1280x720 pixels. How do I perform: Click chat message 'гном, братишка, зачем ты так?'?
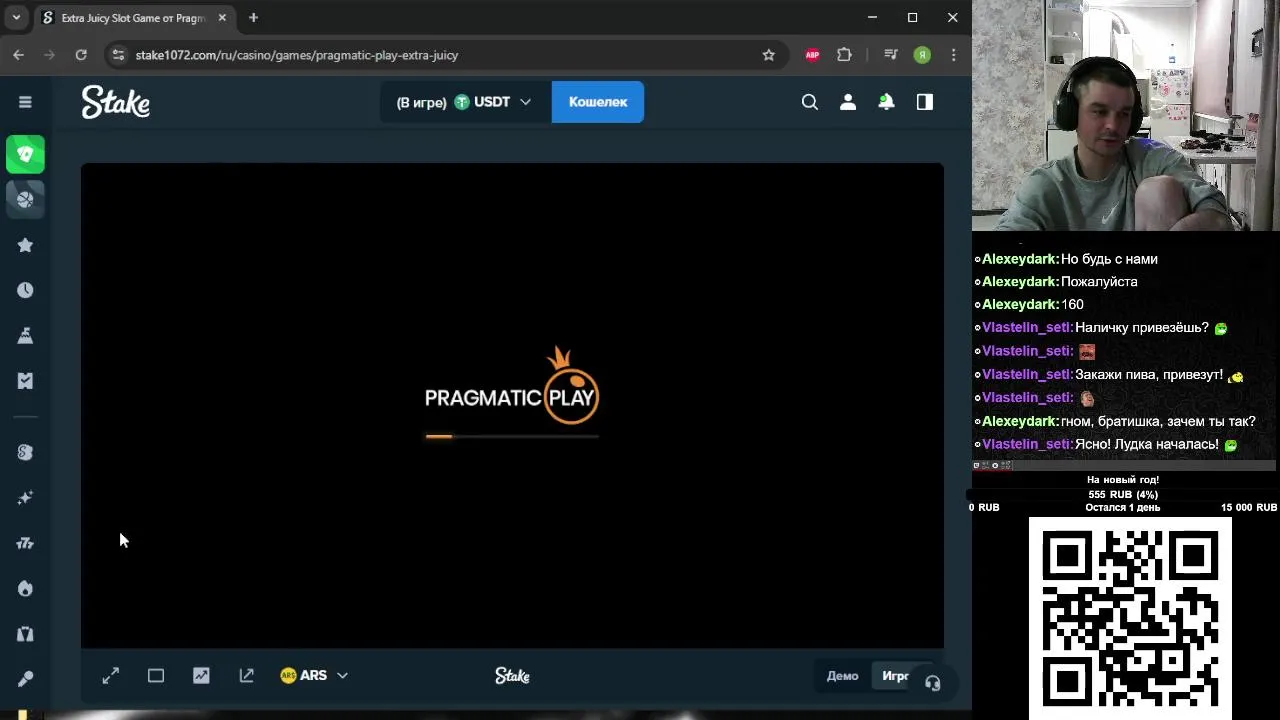[1158, 421]
